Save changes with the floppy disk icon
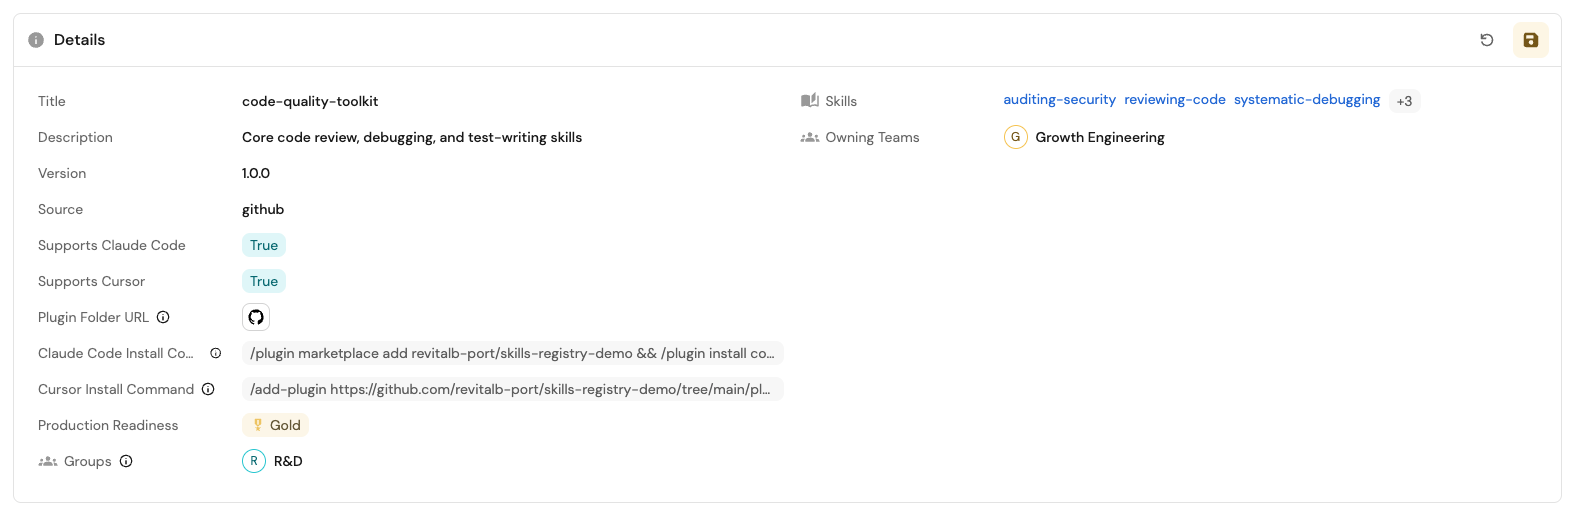The width and height of the screenshot is (1576, 515). (1530, 40)
